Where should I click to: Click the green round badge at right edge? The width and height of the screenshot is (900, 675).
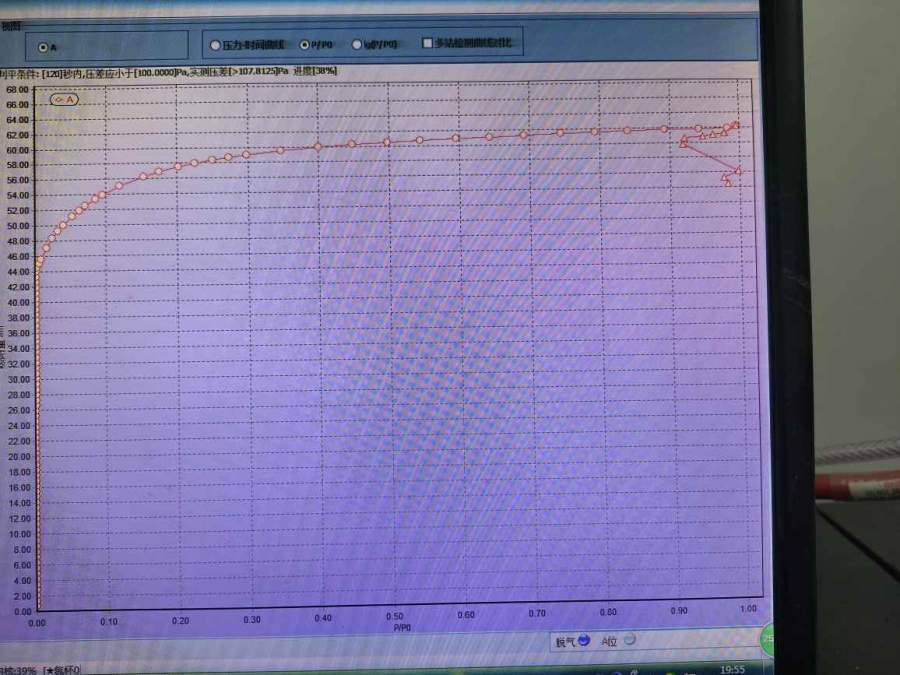(x=766, y=639)
